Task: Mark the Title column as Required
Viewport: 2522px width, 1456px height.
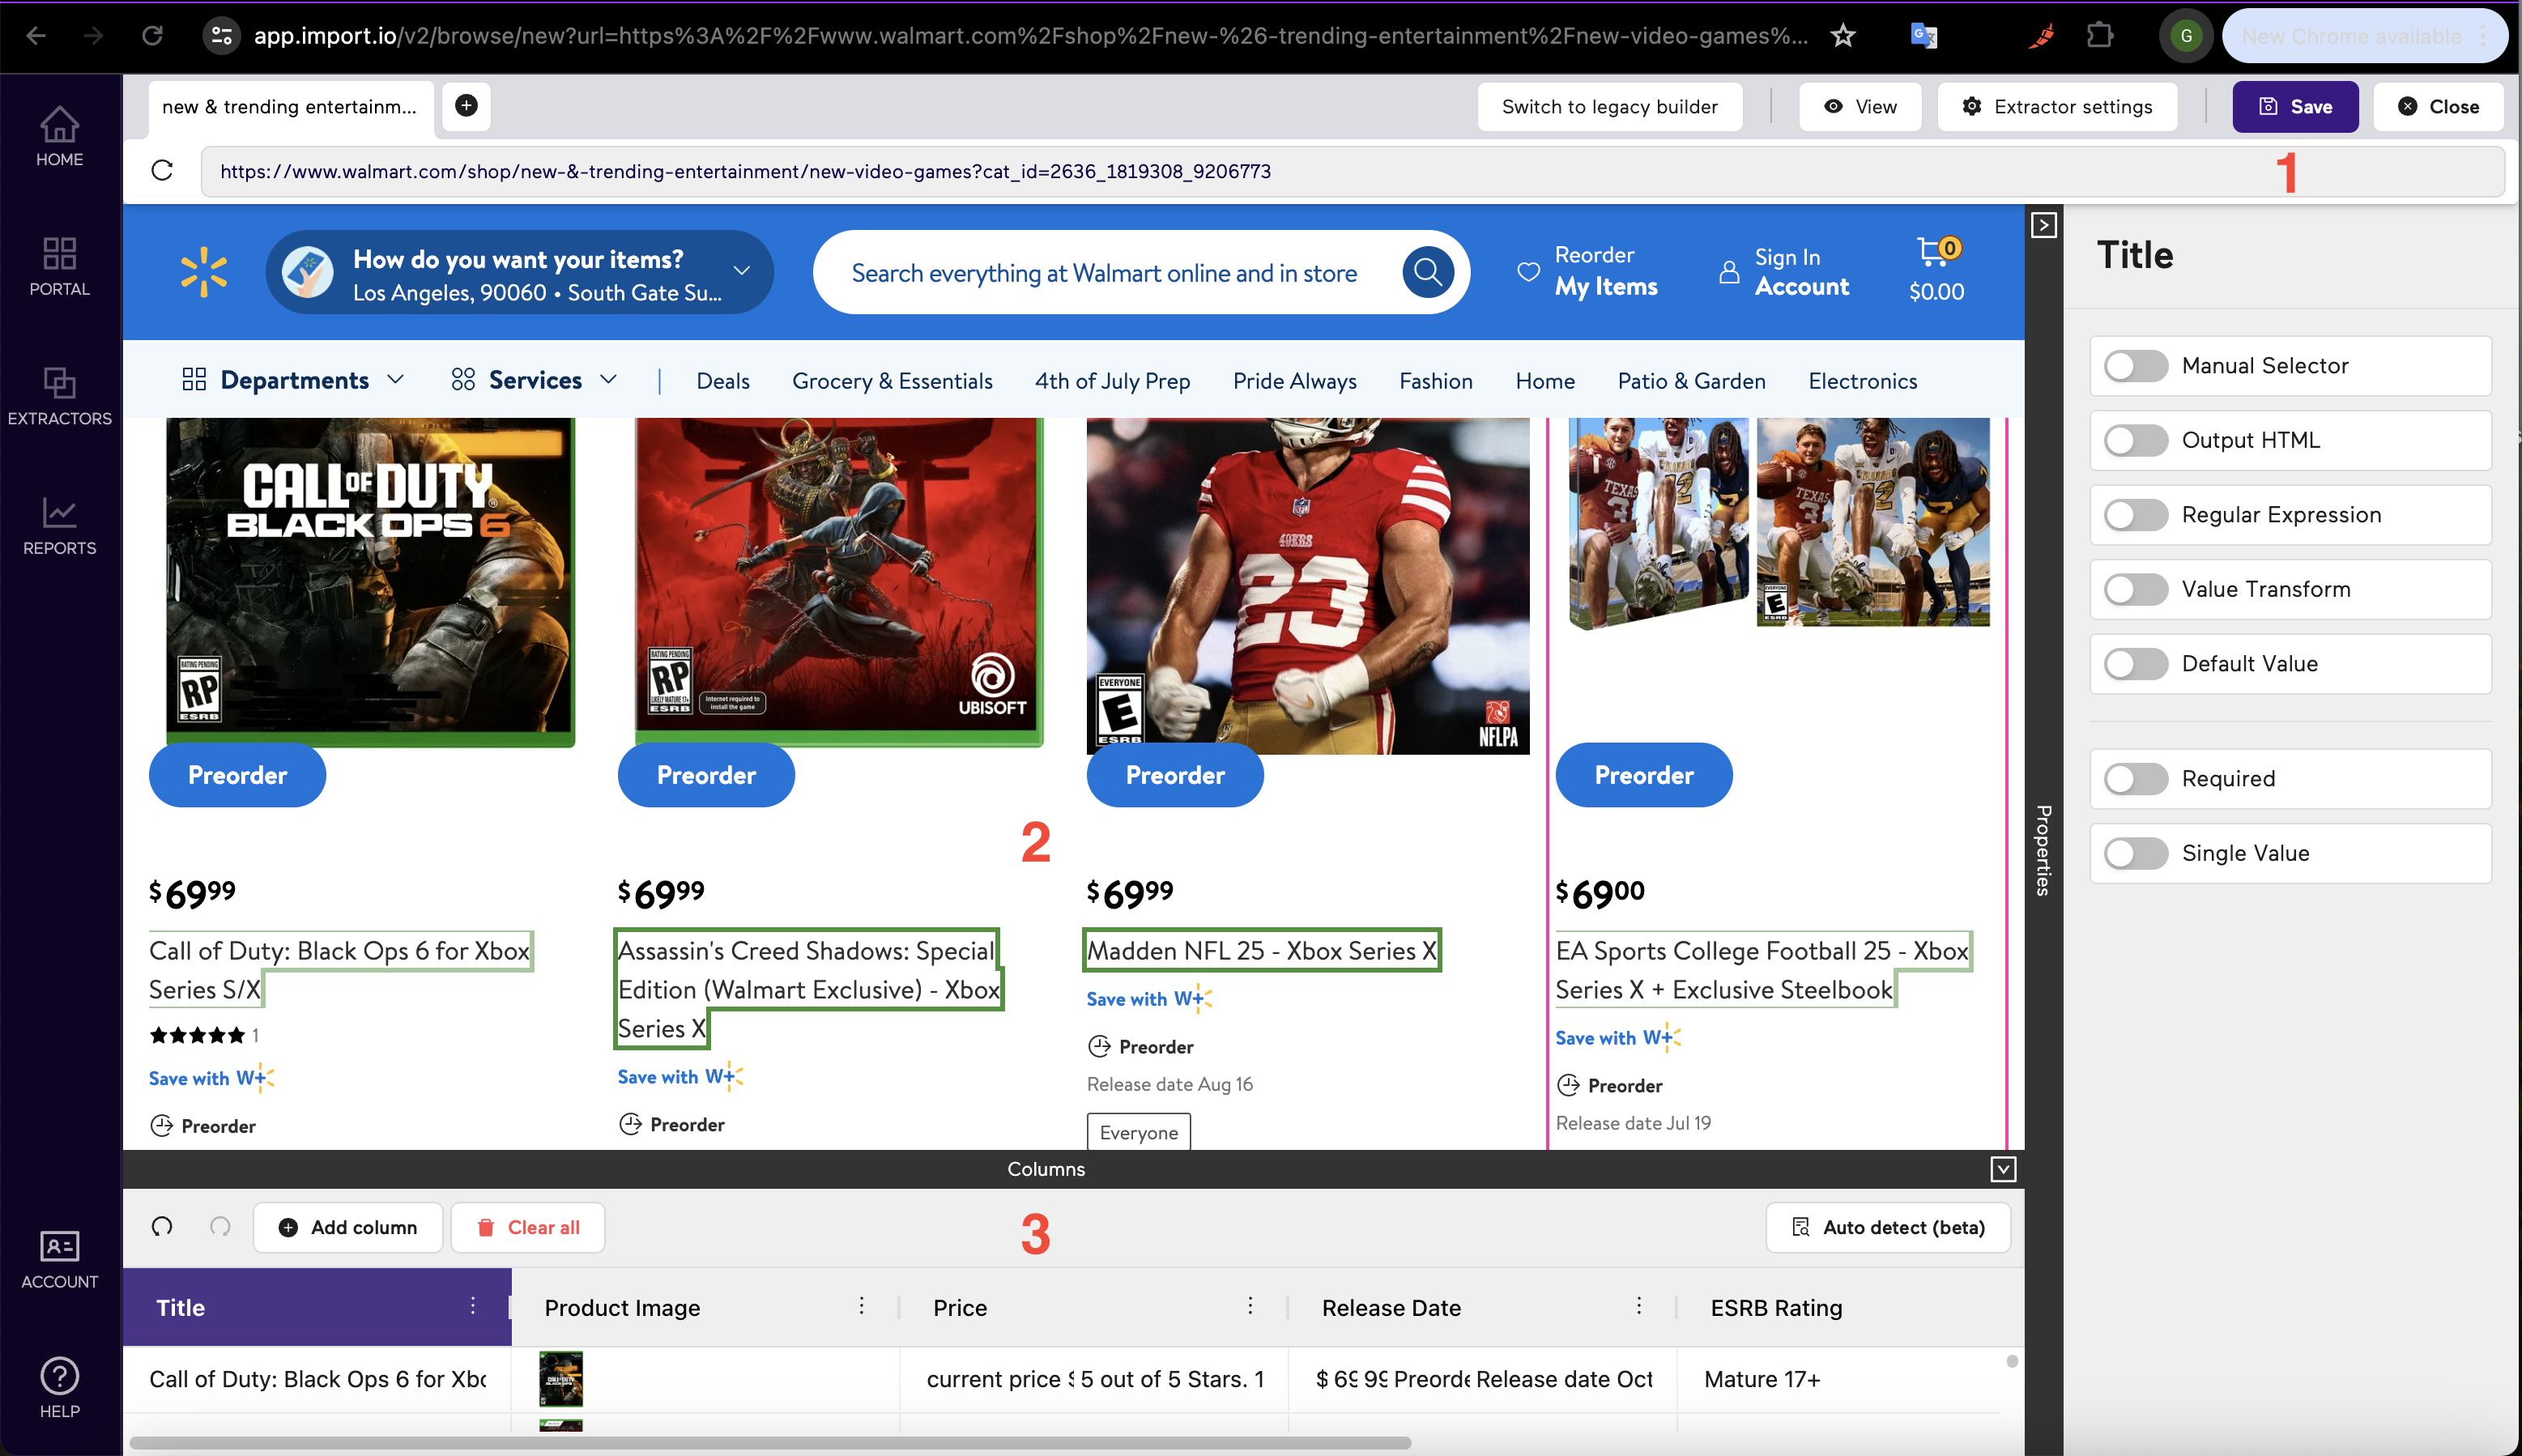Action: tap(2136, 779)
